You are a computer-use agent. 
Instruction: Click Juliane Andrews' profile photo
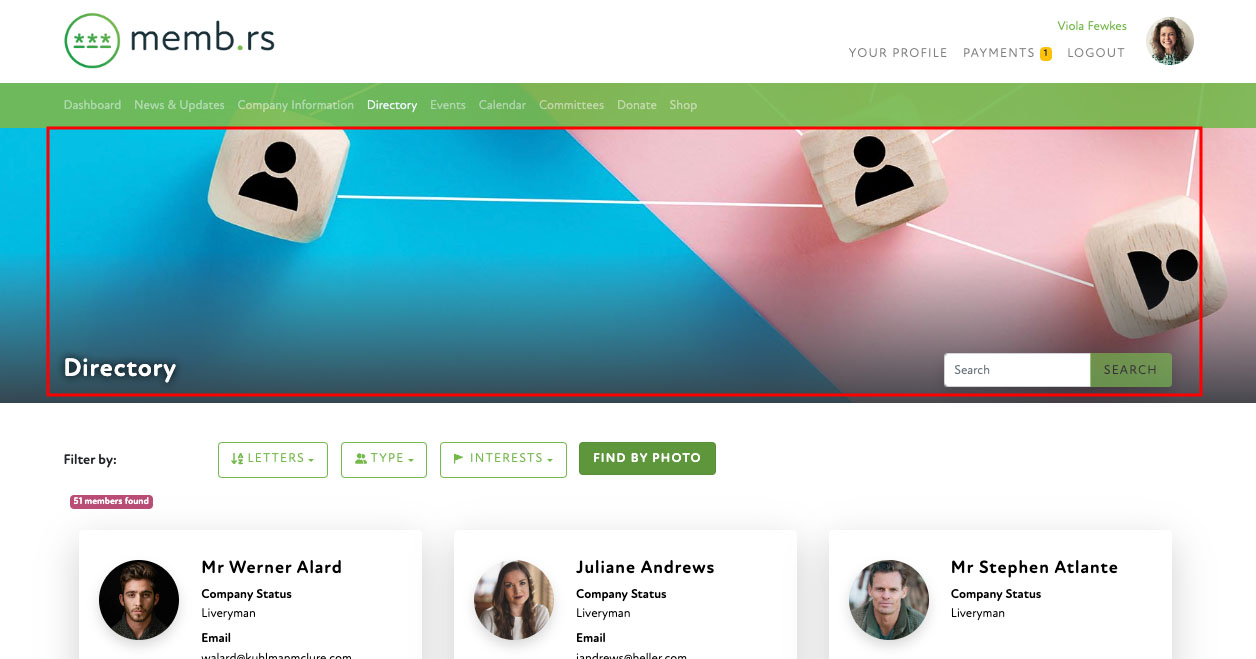514,600
